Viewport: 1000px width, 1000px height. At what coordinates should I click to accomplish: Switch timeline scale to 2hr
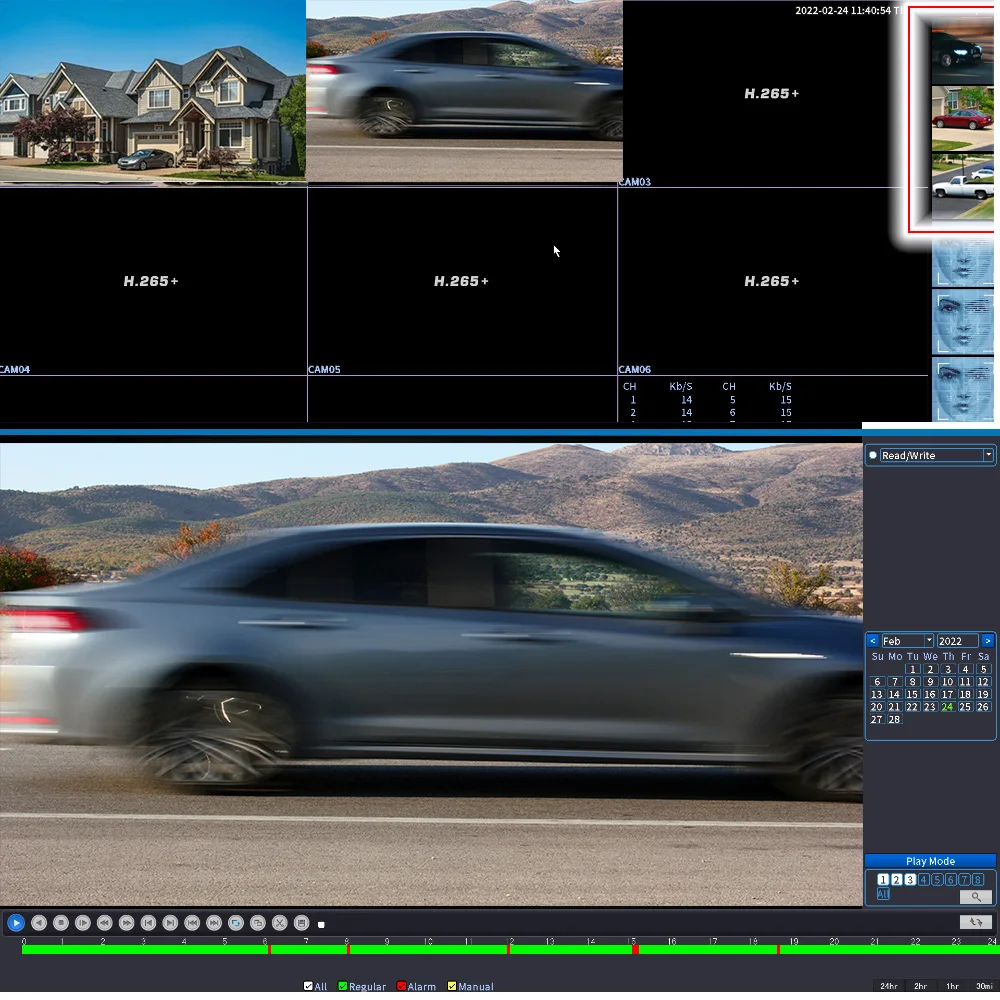tap(920, 986)
